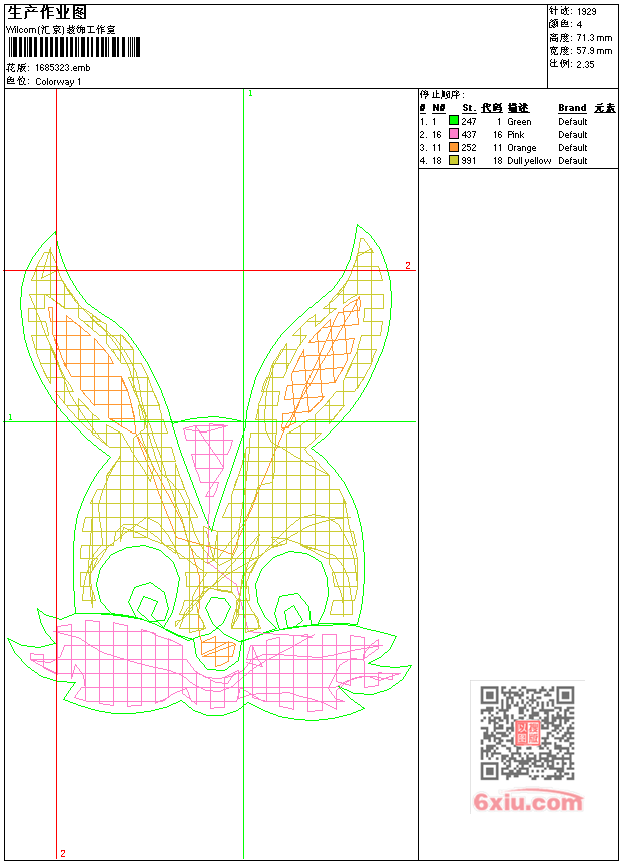Click the 元素 column header
Screen dimensions: 620x861
point(605,108)
